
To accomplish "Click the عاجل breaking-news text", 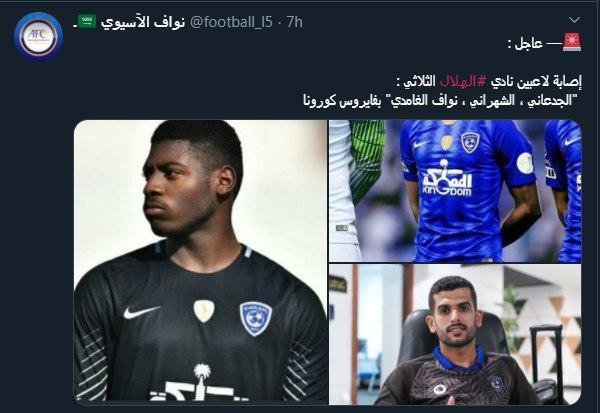I will coord(528,43).
